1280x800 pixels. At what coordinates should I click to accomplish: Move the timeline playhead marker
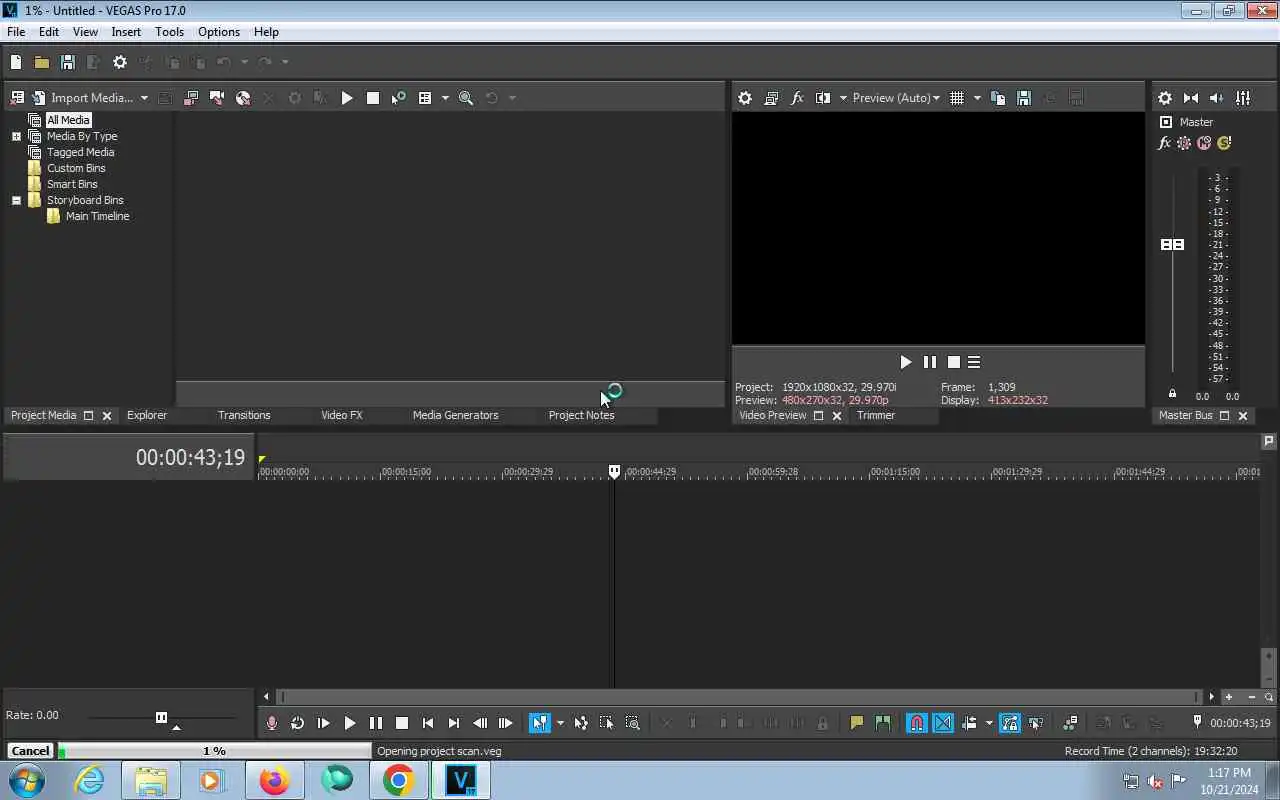tap(614, 471)
